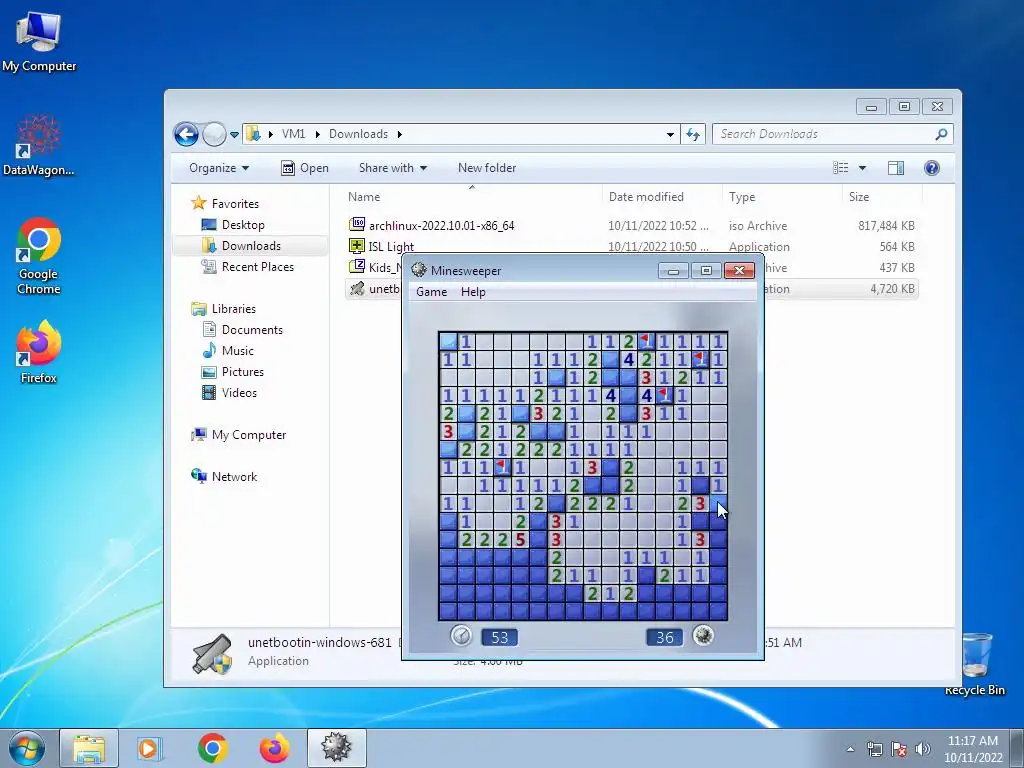This screenshot has height=768, width=1024.
Task: Open the Organize dropdown menu
Action: point(219,168)
